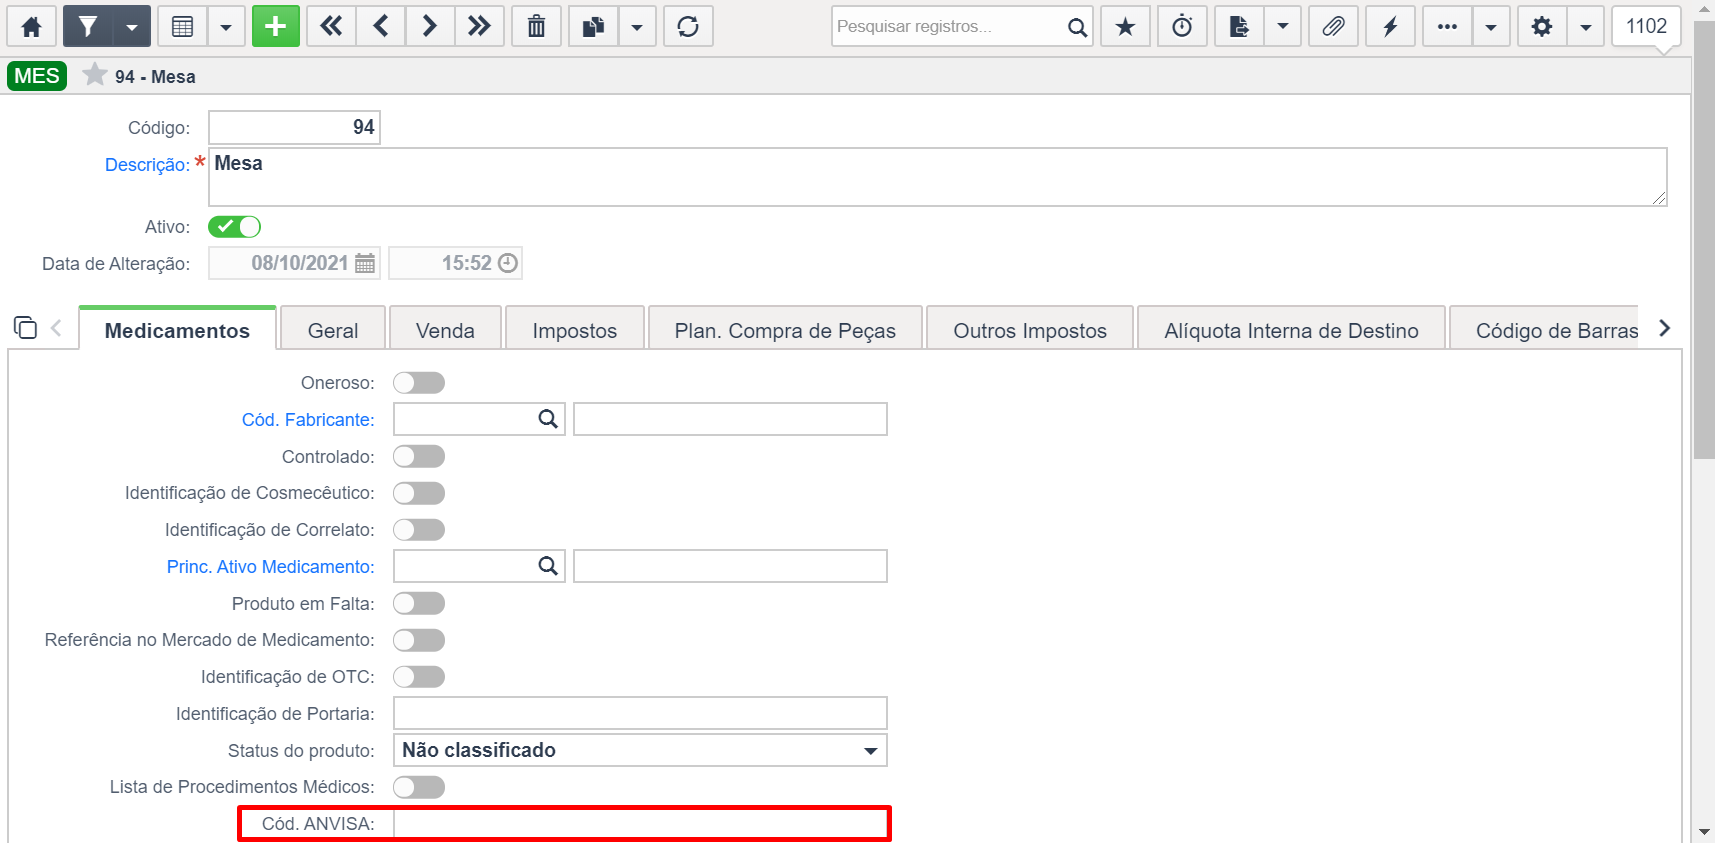This screenshot has height=843, width=1715.
Task: Refresh the record with reload icon
Action: coord(688,26)
